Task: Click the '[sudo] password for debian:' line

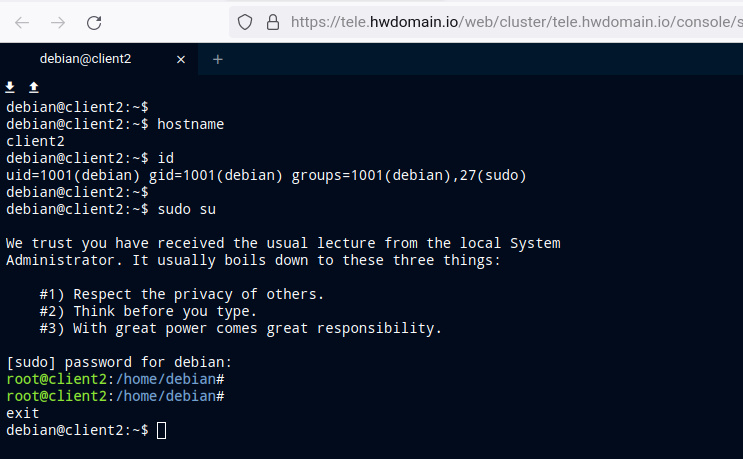Action: tap(118, 362)
